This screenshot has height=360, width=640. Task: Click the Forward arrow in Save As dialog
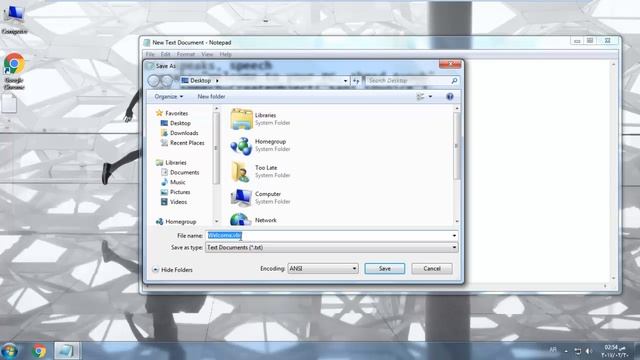click(167, 81)
